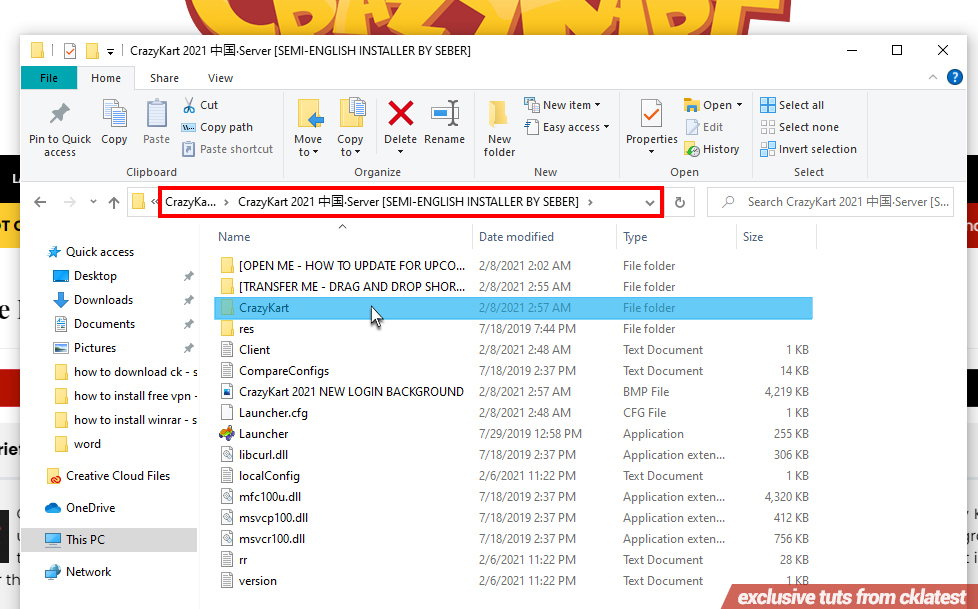Create a New folder from the ribbon

[x=499, y=127]
